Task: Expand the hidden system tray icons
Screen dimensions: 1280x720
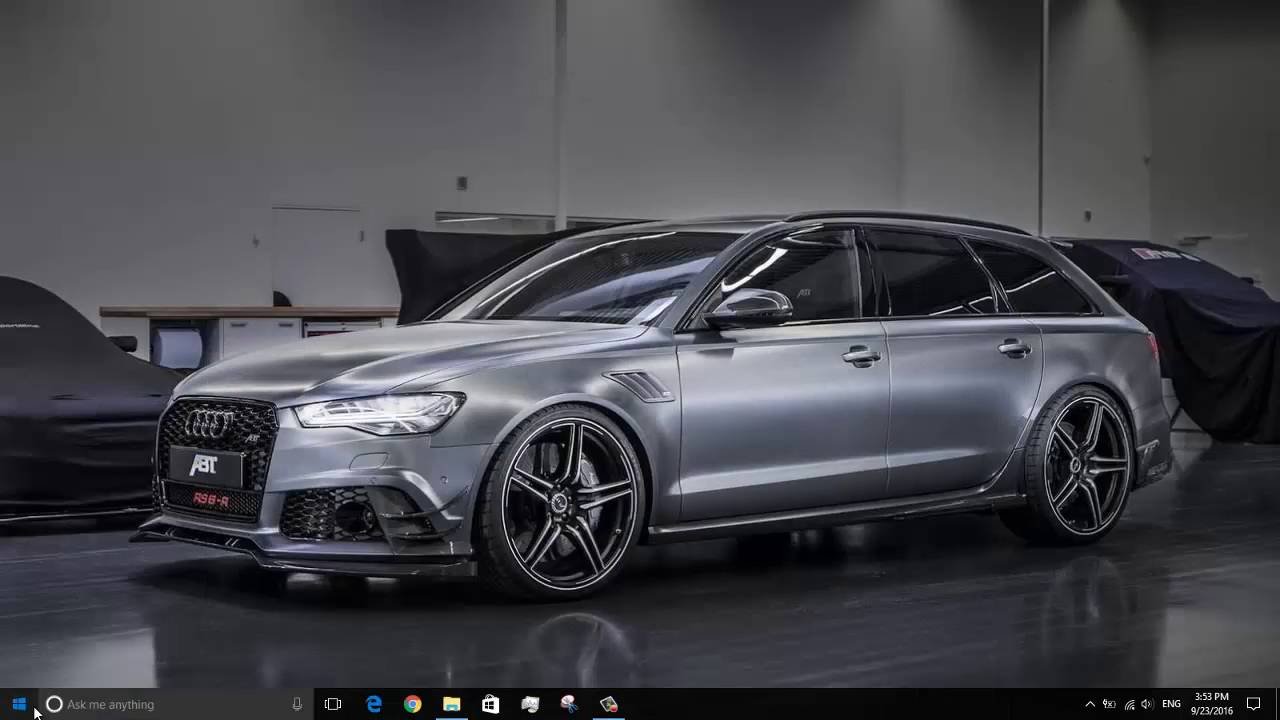Action: click(1090, 704)
